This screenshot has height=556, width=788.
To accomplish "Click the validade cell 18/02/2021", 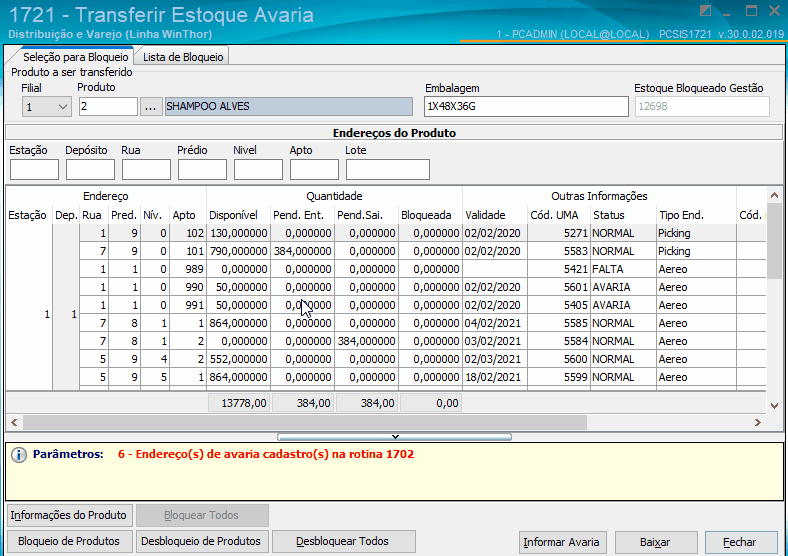I will tap(493, 378).
